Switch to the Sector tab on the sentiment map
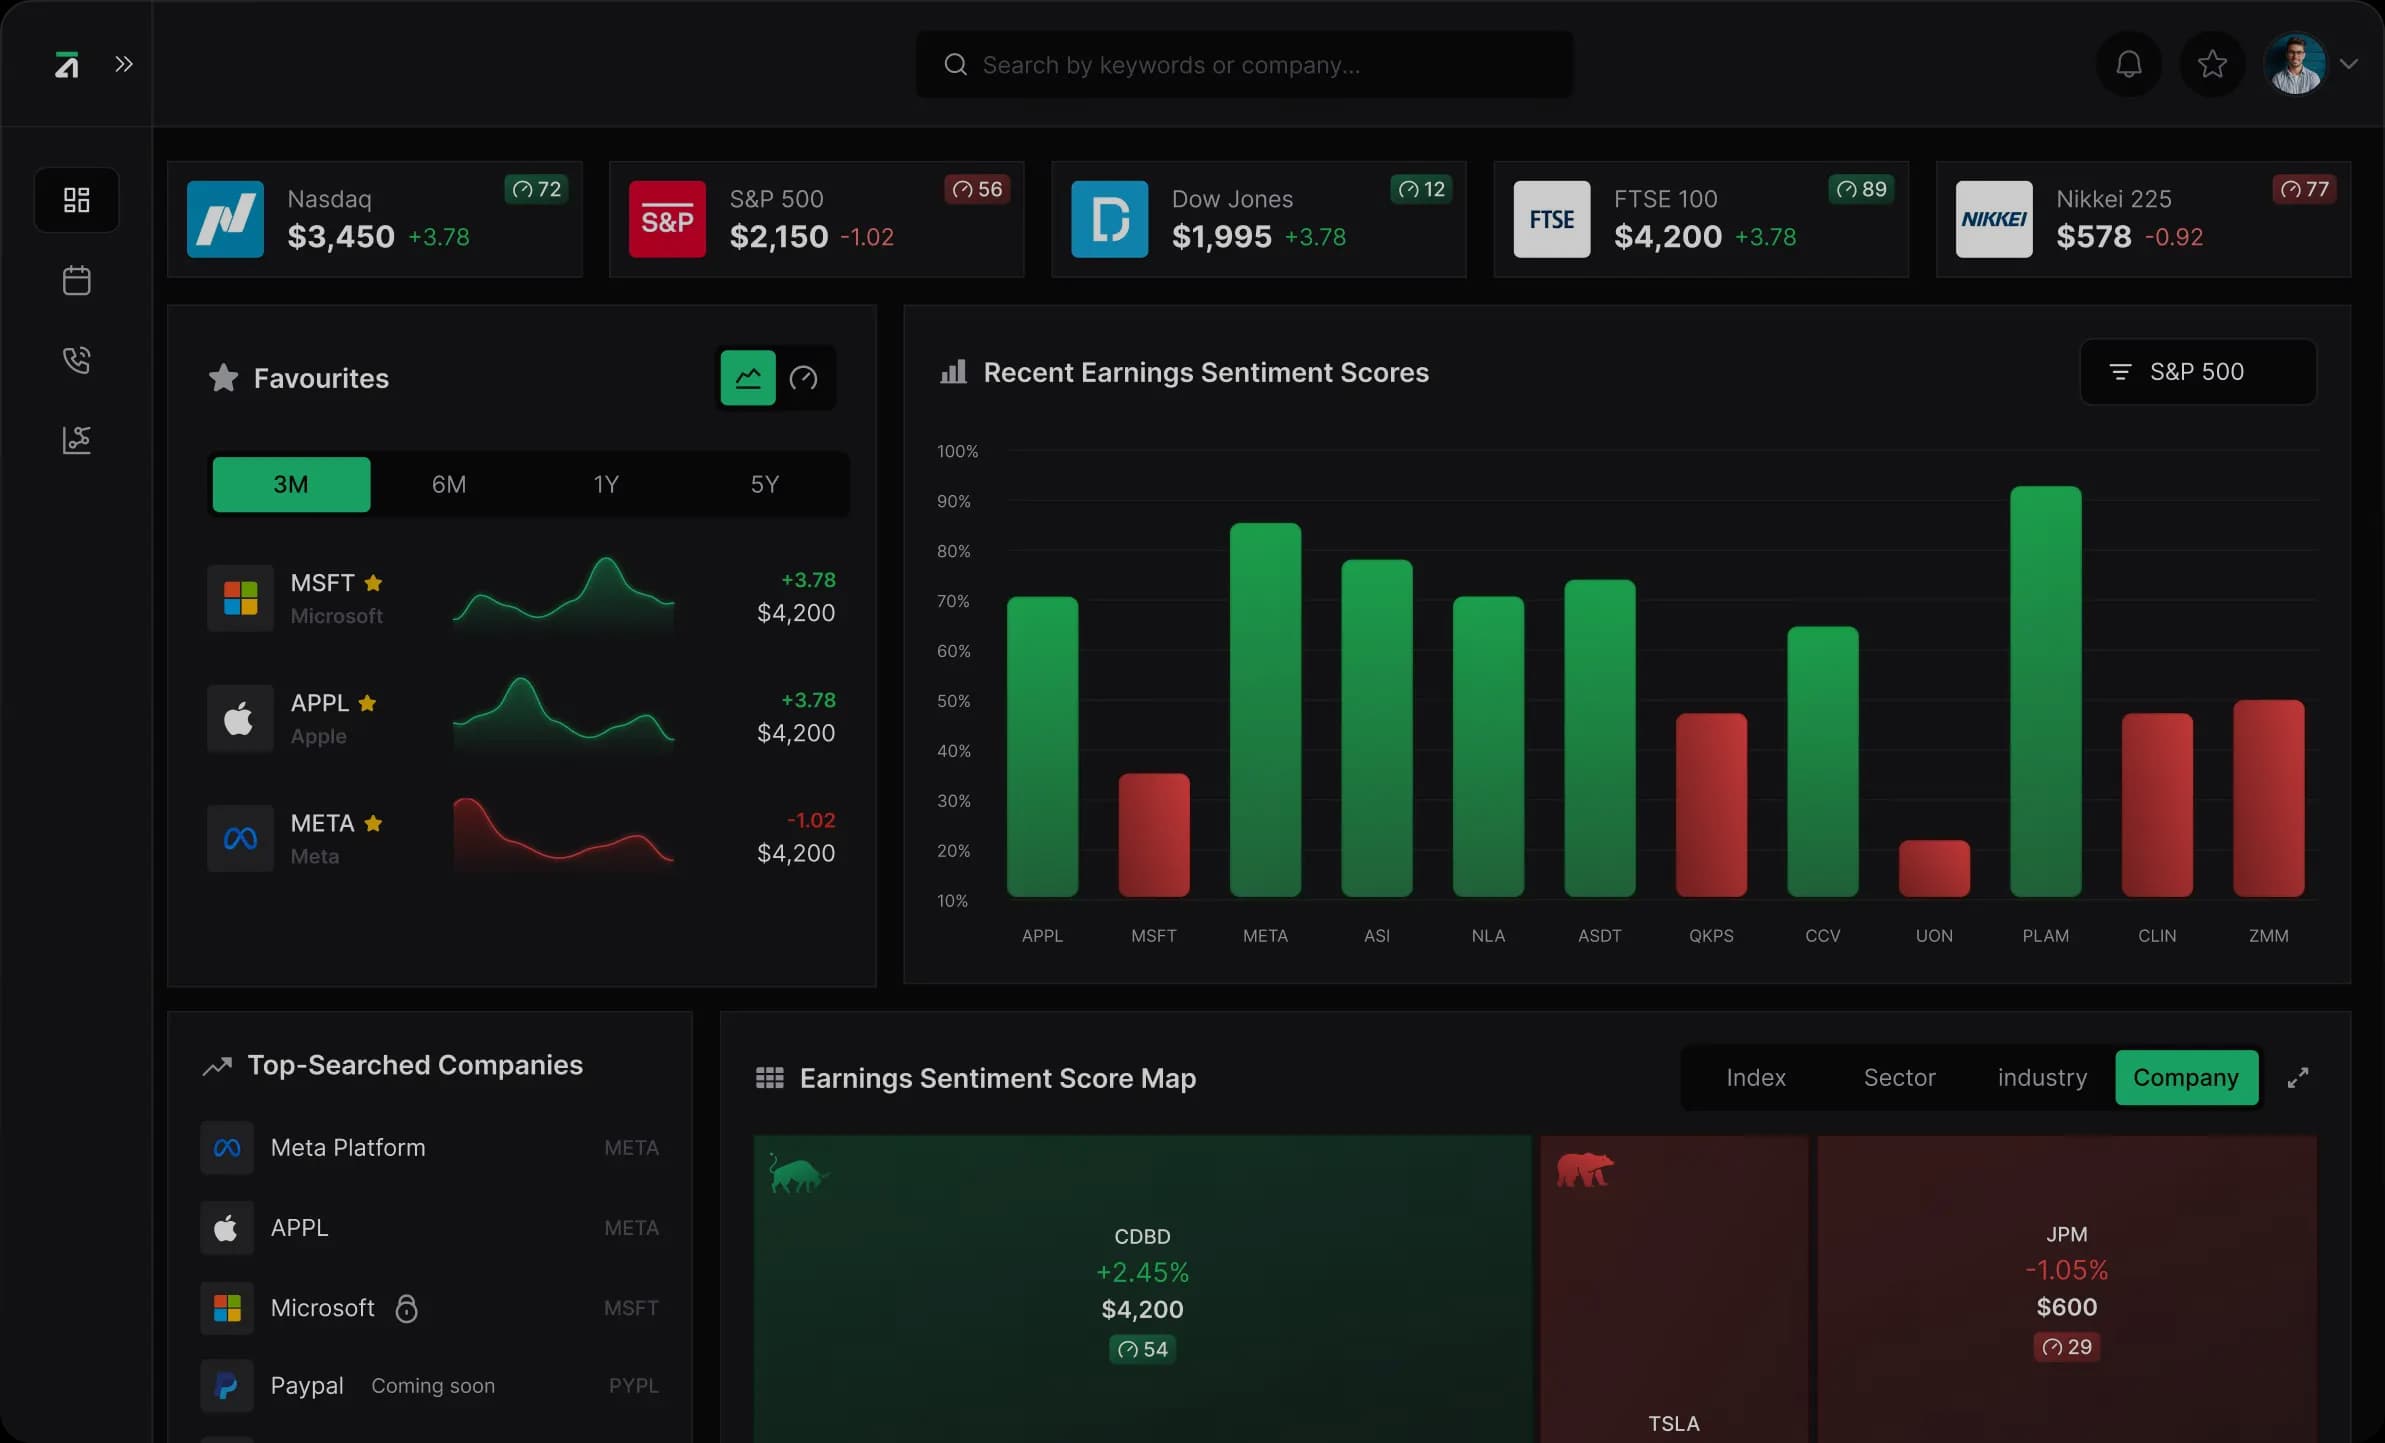Image resolution: width=2385 pixels, height=1443 pixels. (1898, 1077)
